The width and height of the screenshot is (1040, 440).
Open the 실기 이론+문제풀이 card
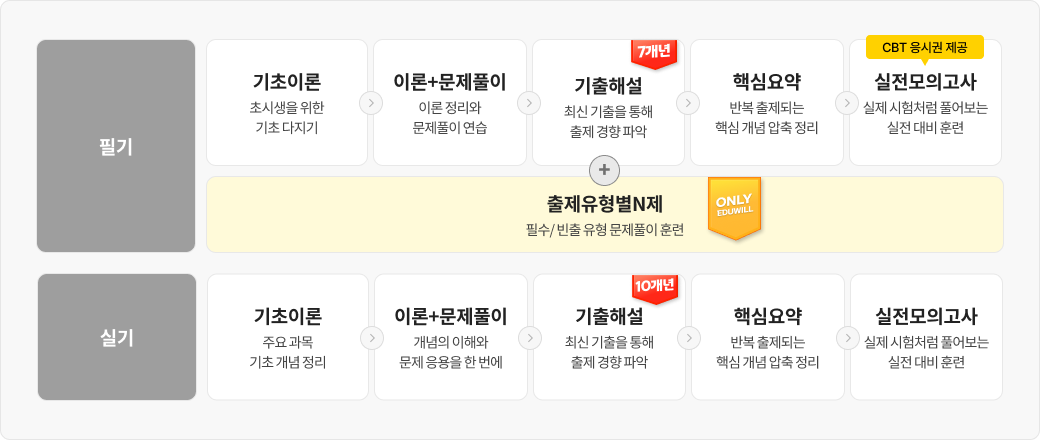450,337
